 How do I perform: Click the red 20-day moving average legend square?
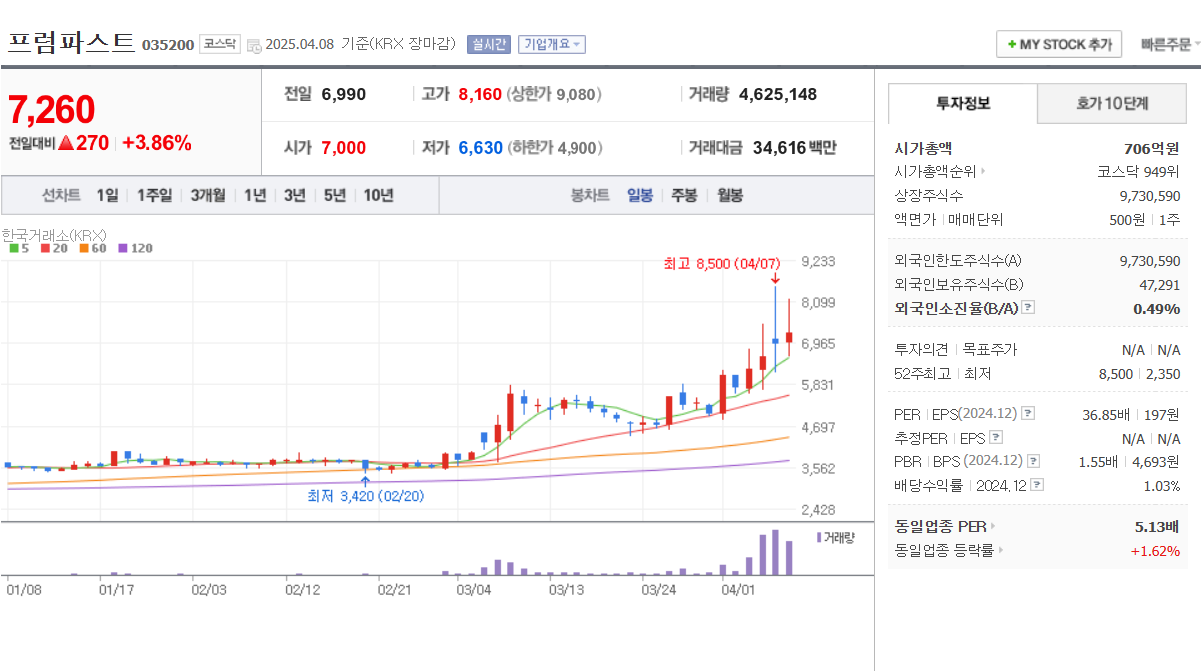pos(45,248)
